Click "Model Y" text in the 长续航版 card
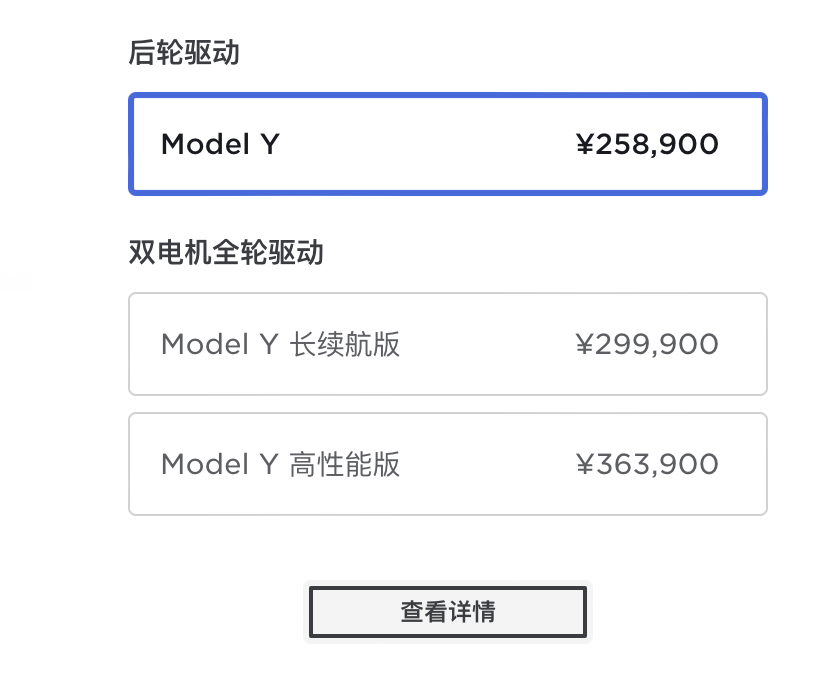 pos(218,345)
